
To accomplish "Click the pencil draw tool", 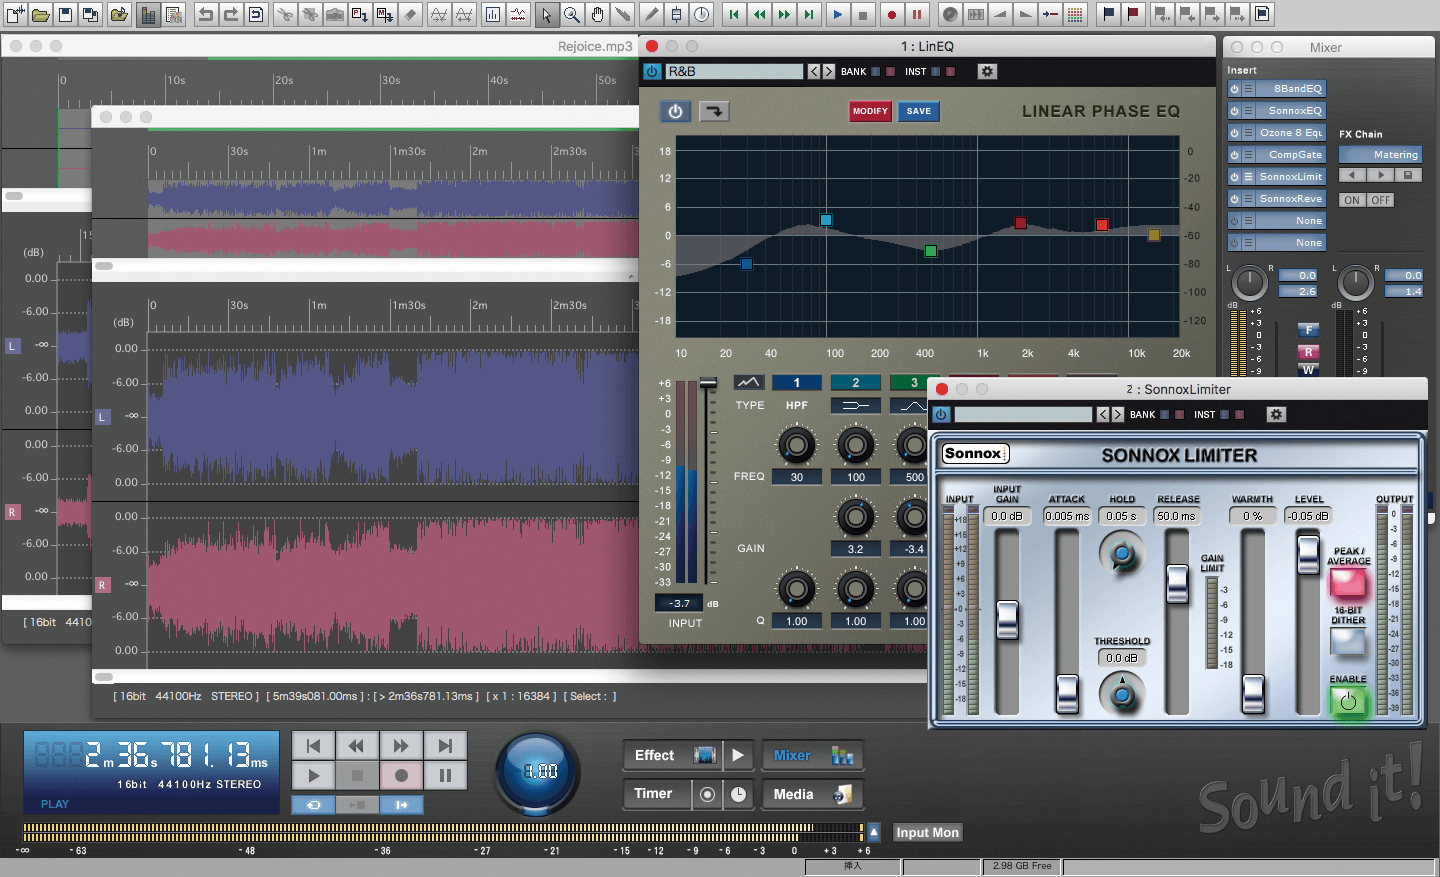I will click(651, 15).
